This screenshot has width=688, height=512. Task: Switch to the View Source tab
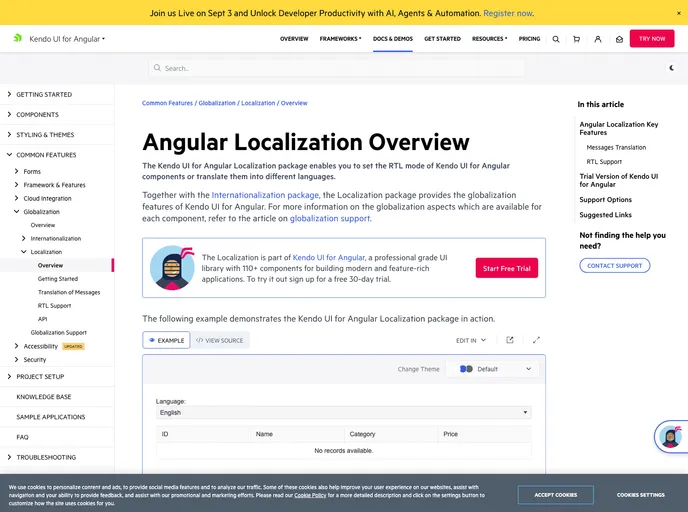coord(220,340)
